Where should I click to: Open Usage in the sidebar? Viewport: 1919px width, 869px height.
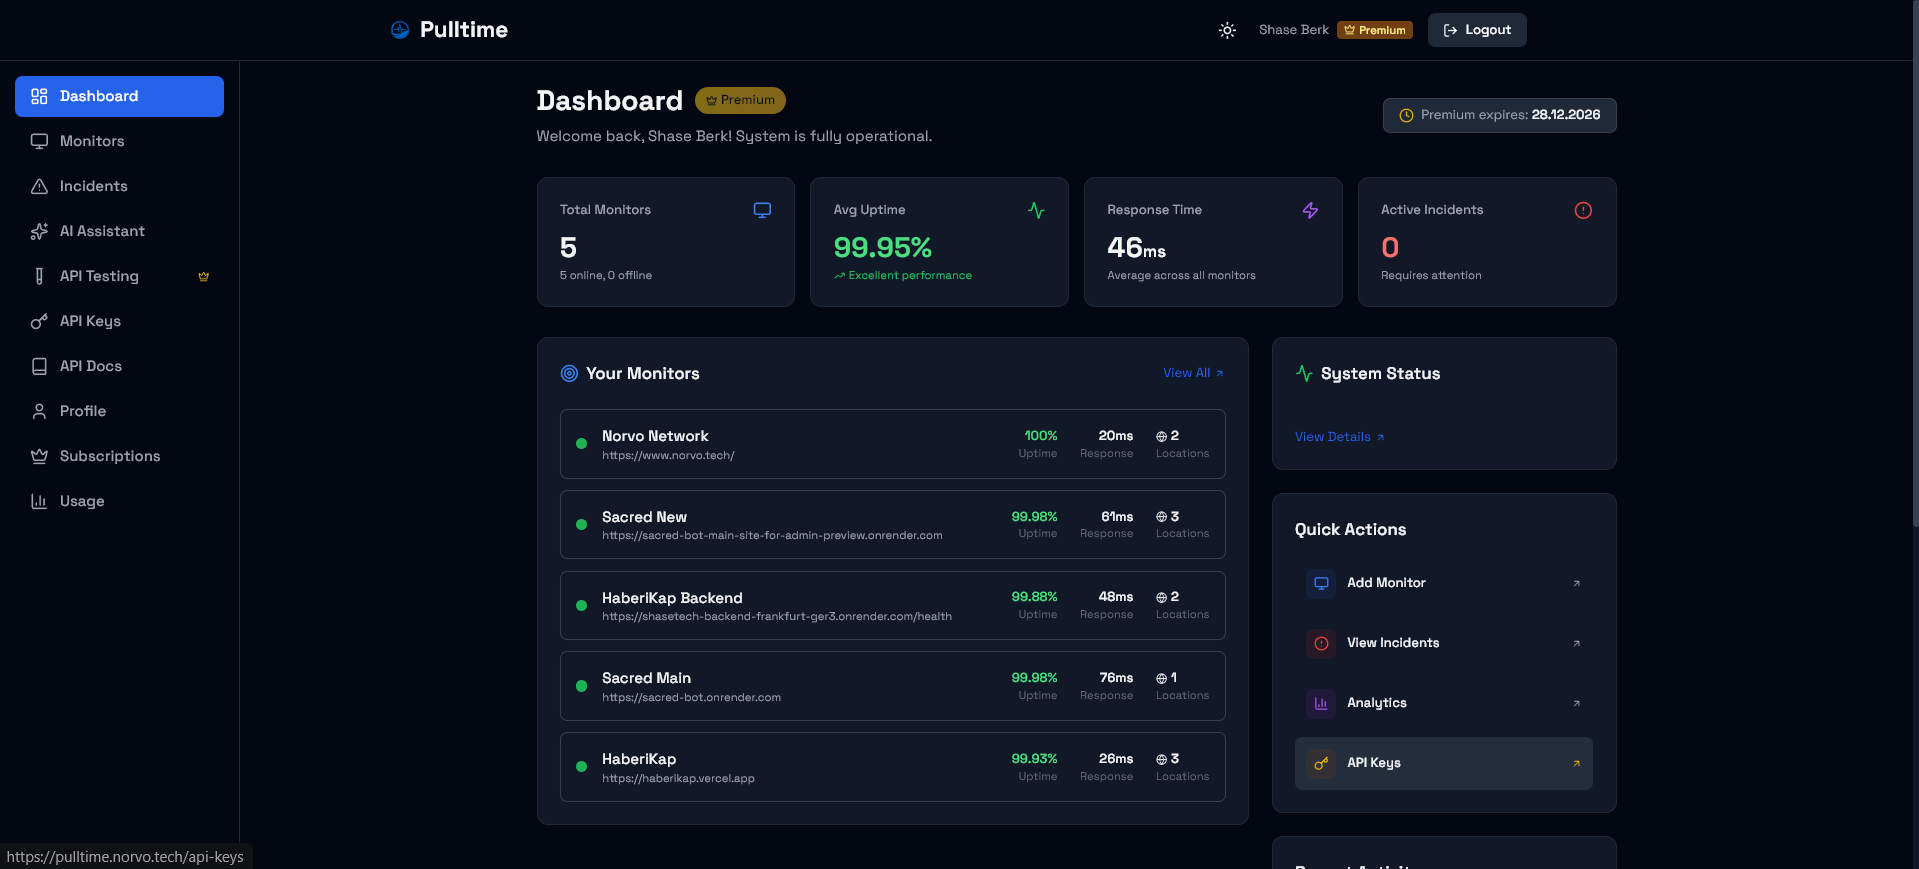coord(119,501)
